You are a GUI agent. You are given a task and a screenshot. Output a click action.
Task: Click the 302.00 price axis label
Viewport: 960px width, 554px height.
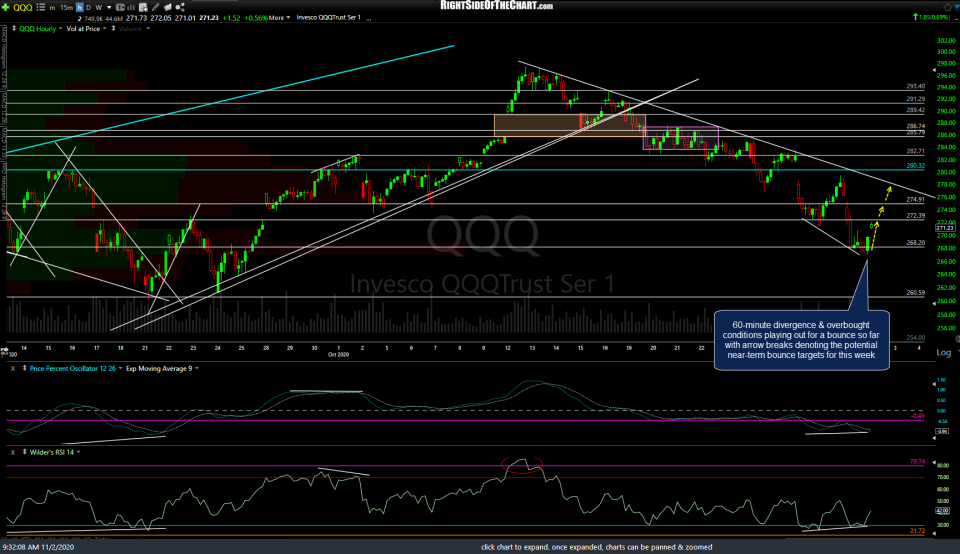pyautogui.click(x=946, y=40)
